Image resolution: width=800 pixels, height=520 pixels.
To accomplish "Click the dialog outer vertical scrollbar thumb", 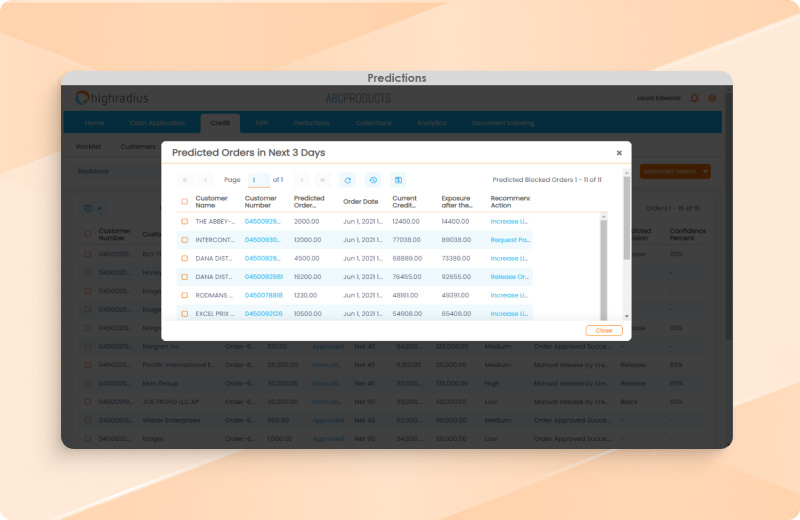I will click(627, 218).
